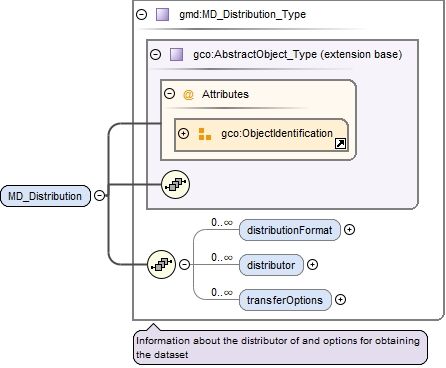Open the ObjectIdentification reference arrow icon
Screen dimensions: 446x368
pos(340,144)
